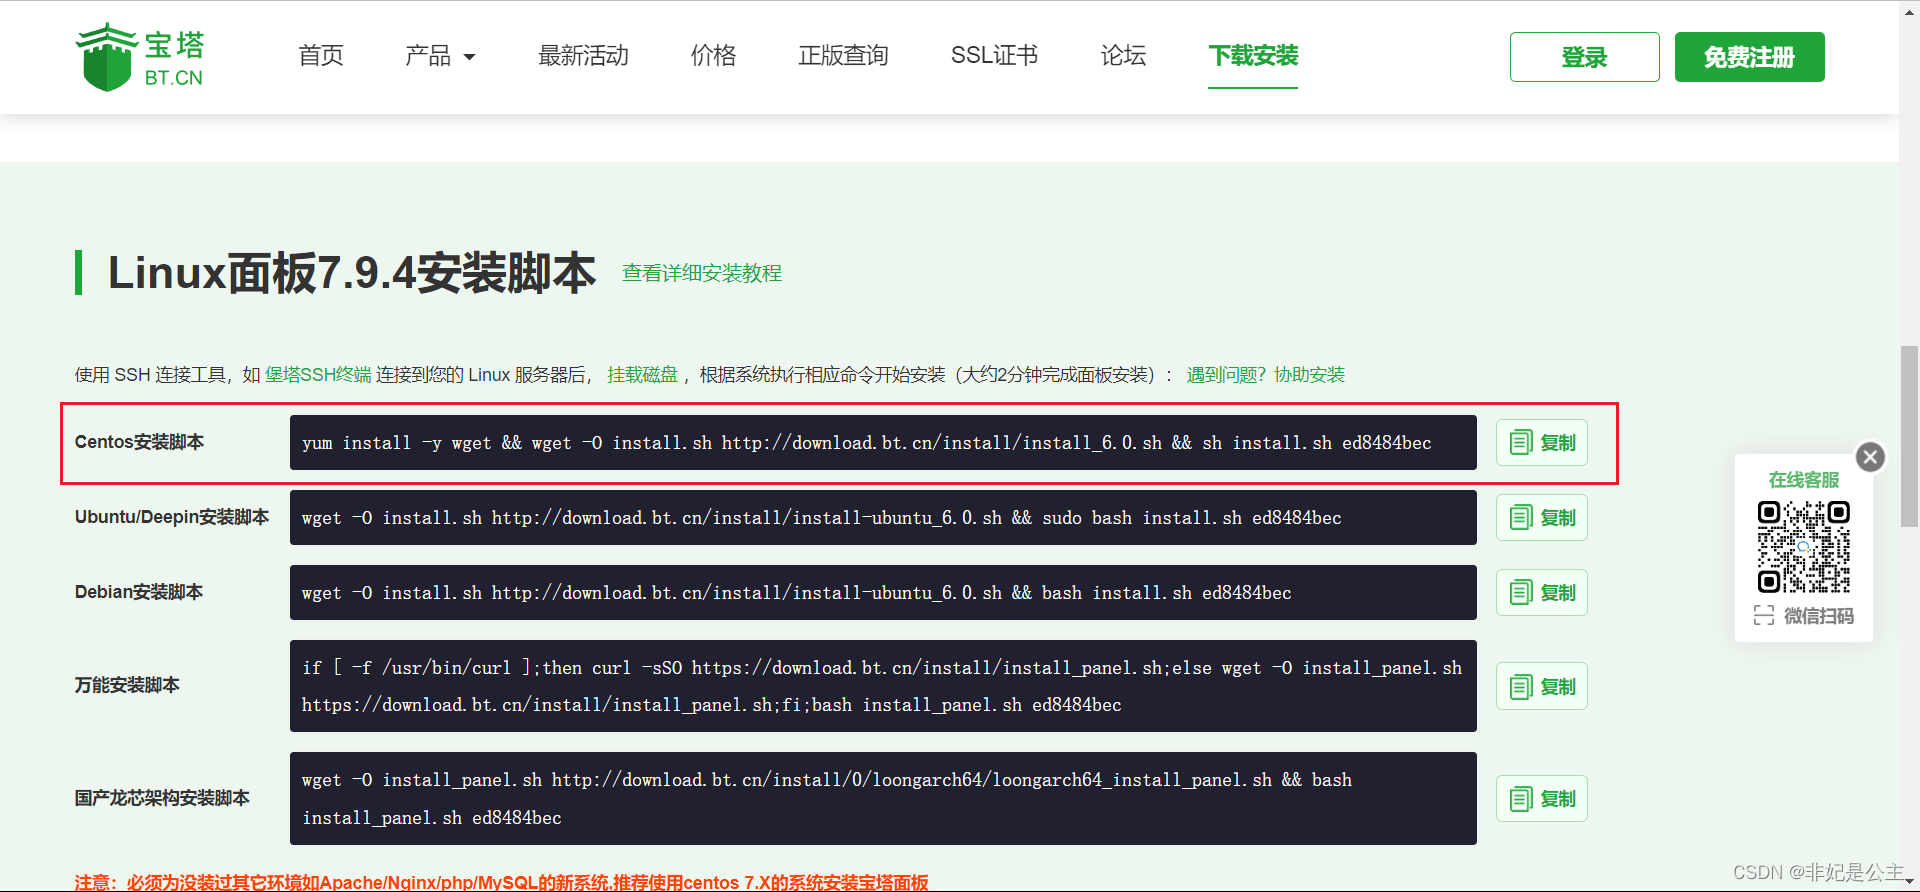This screenshot has width=1920, height=892.
Task: Open 正版查询 nav item
Action: pyautogui.click(x=843, y=56)
